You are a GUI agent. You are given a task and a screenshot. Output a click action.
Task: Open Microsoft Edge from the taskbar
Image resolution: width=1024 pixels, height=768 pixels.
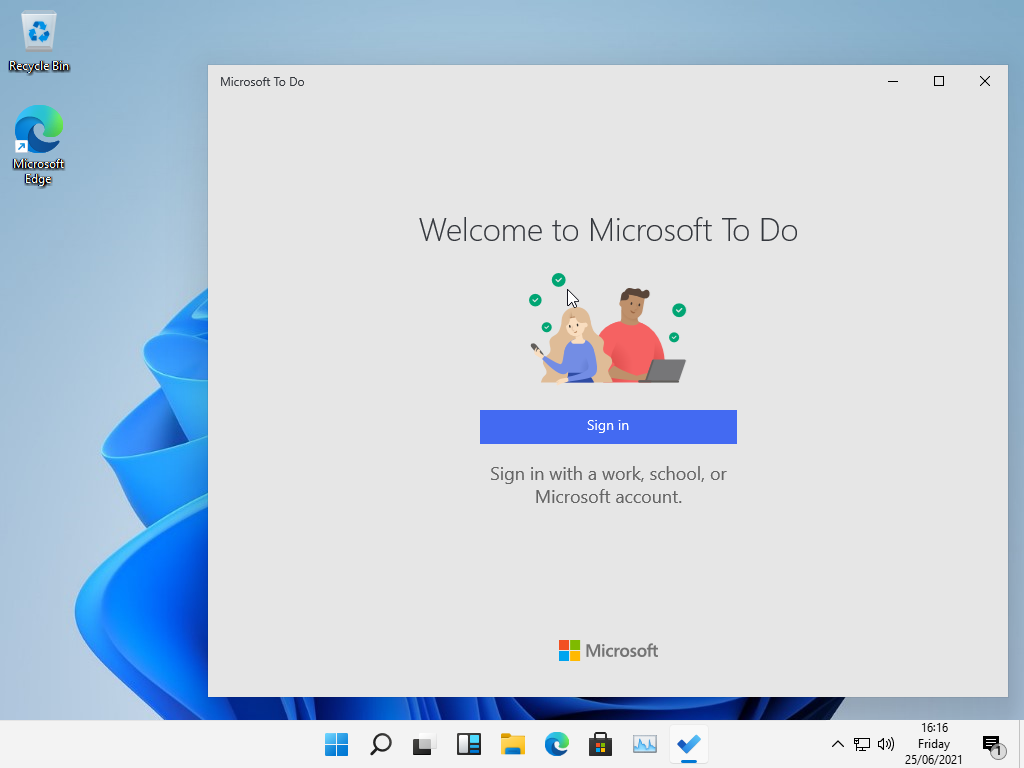click(x=557, y=744)
